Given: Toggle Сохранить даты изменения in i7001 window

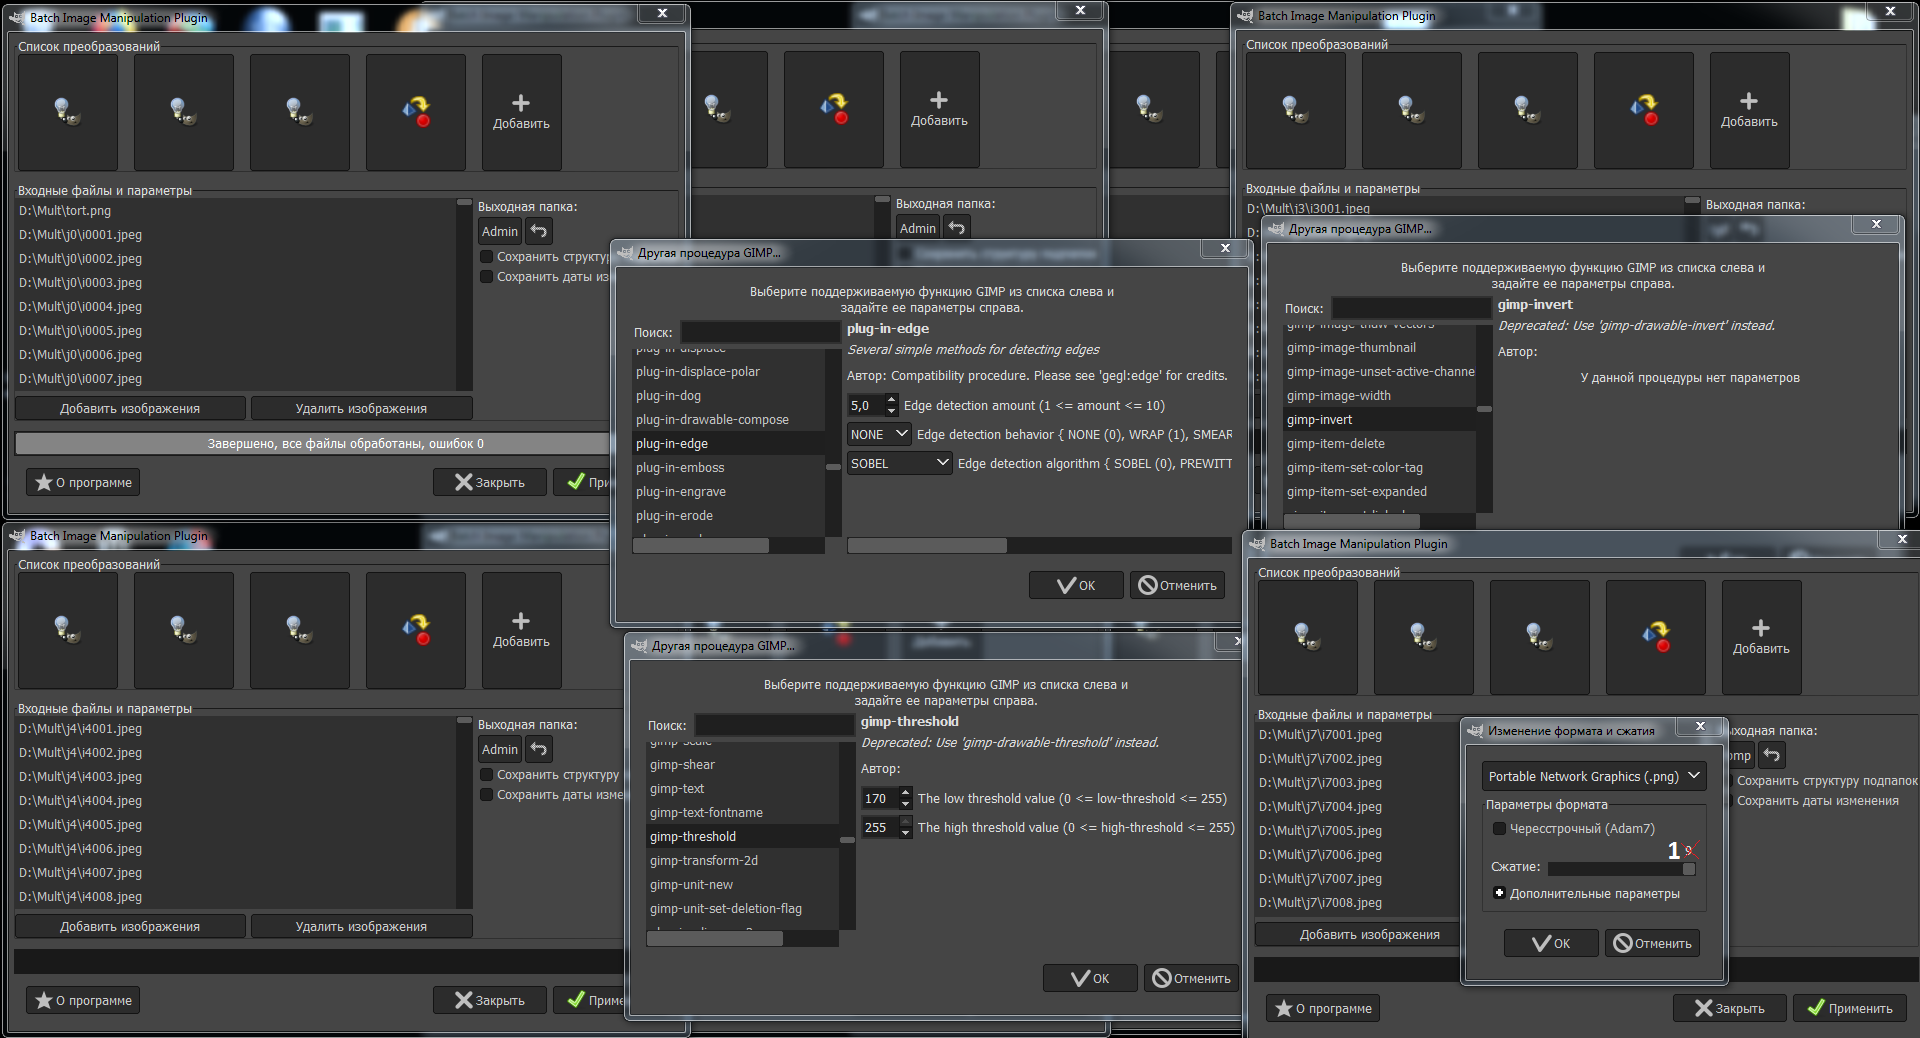Looking at the screenshot, I should click(1817, 801).
